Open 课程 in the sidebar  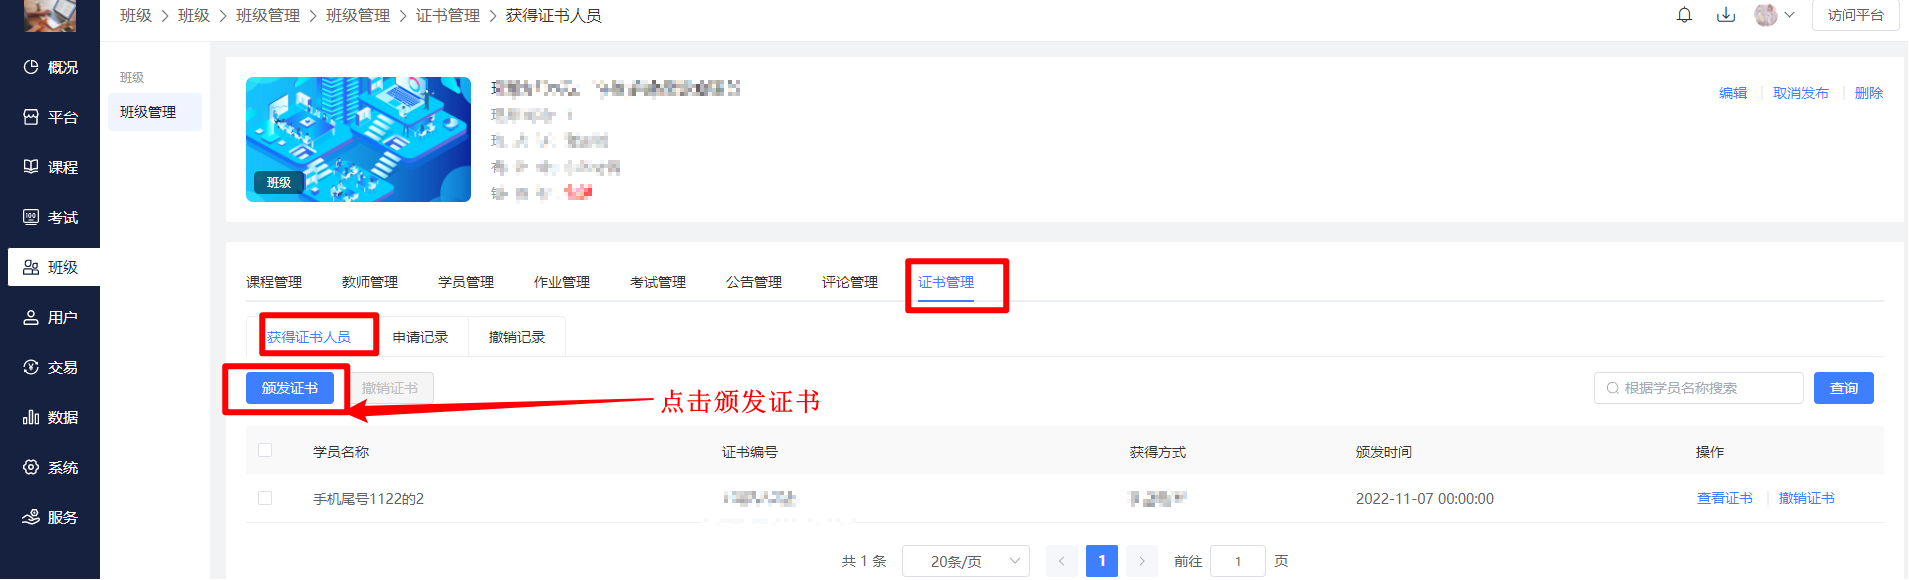50,167
